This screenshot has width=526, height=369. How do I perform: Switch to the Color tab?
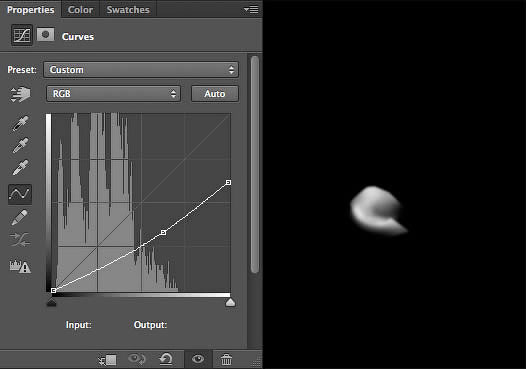(x=80, y=10)
